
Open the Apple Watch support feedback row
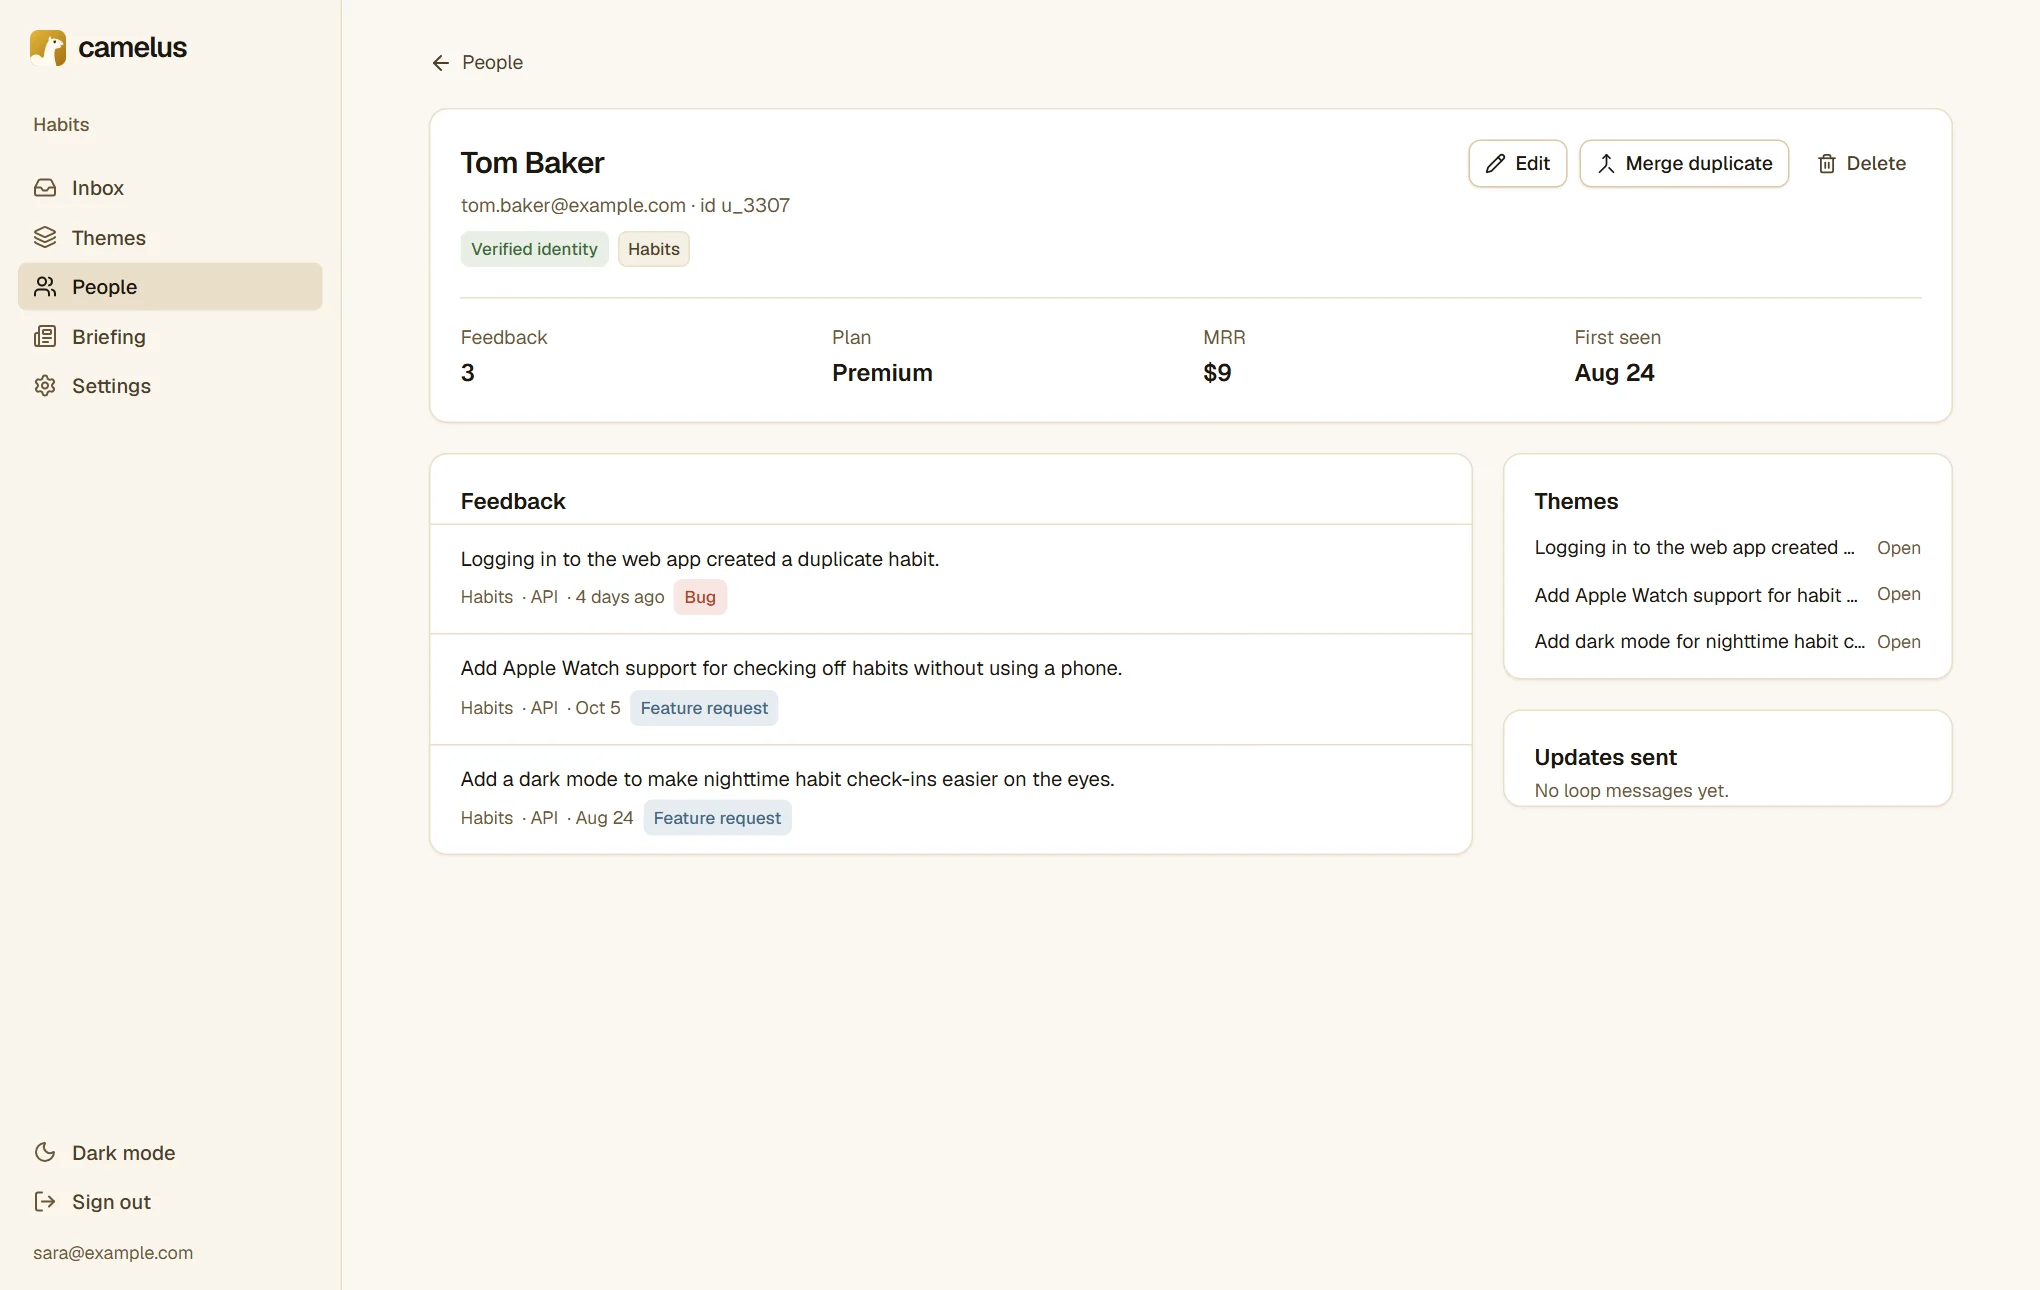click(951, 689)
